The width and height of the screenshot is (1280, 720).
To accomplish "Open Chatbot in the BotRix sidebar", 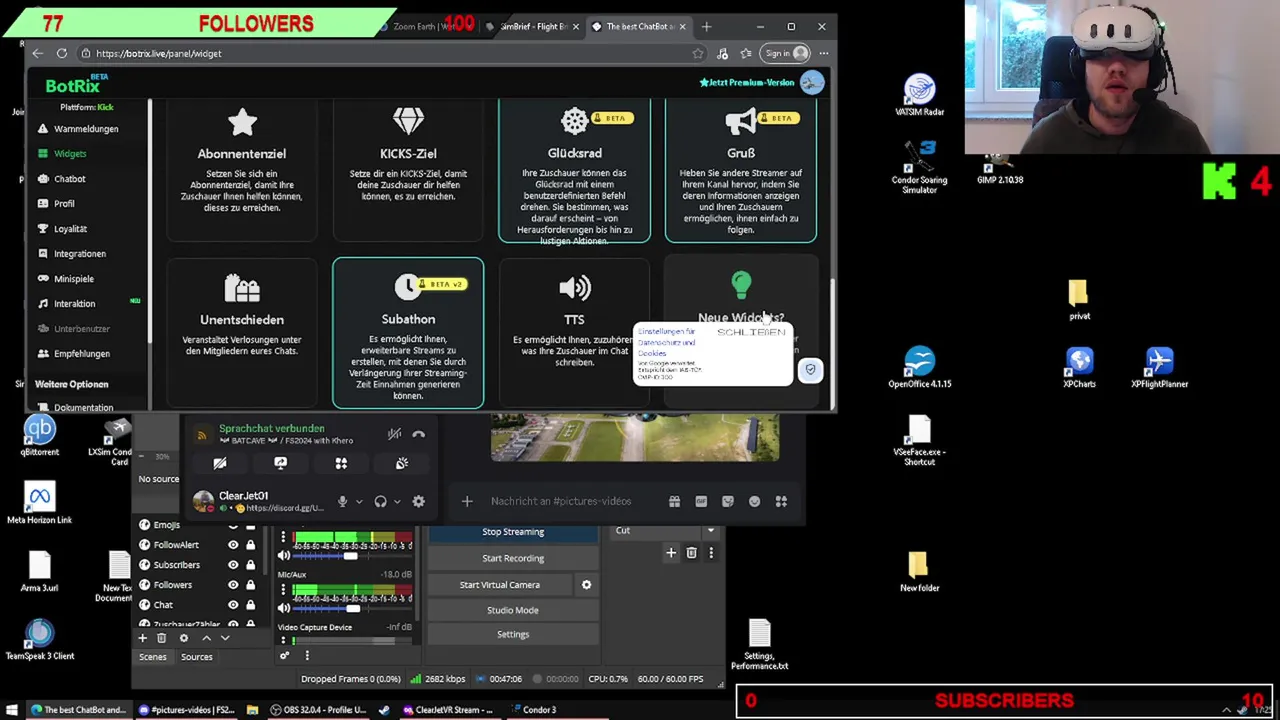I will tap(69, 179).
